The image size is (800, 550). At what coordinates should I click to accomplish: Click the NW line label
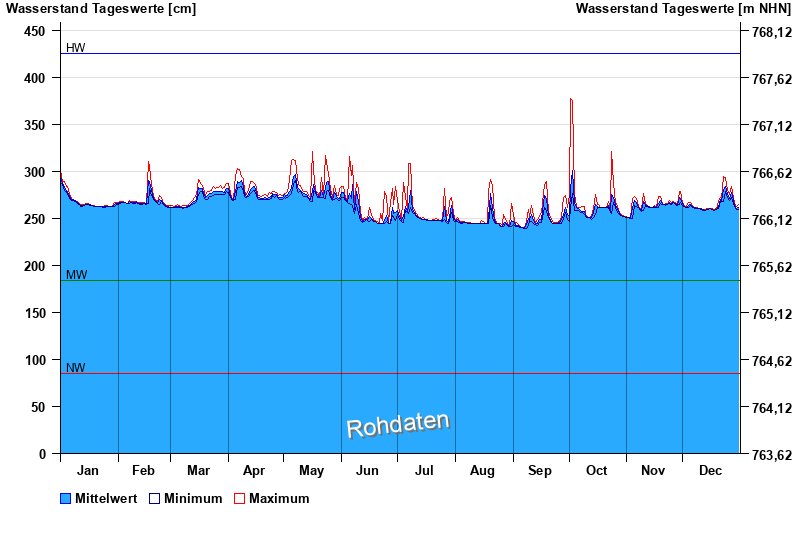76,367
